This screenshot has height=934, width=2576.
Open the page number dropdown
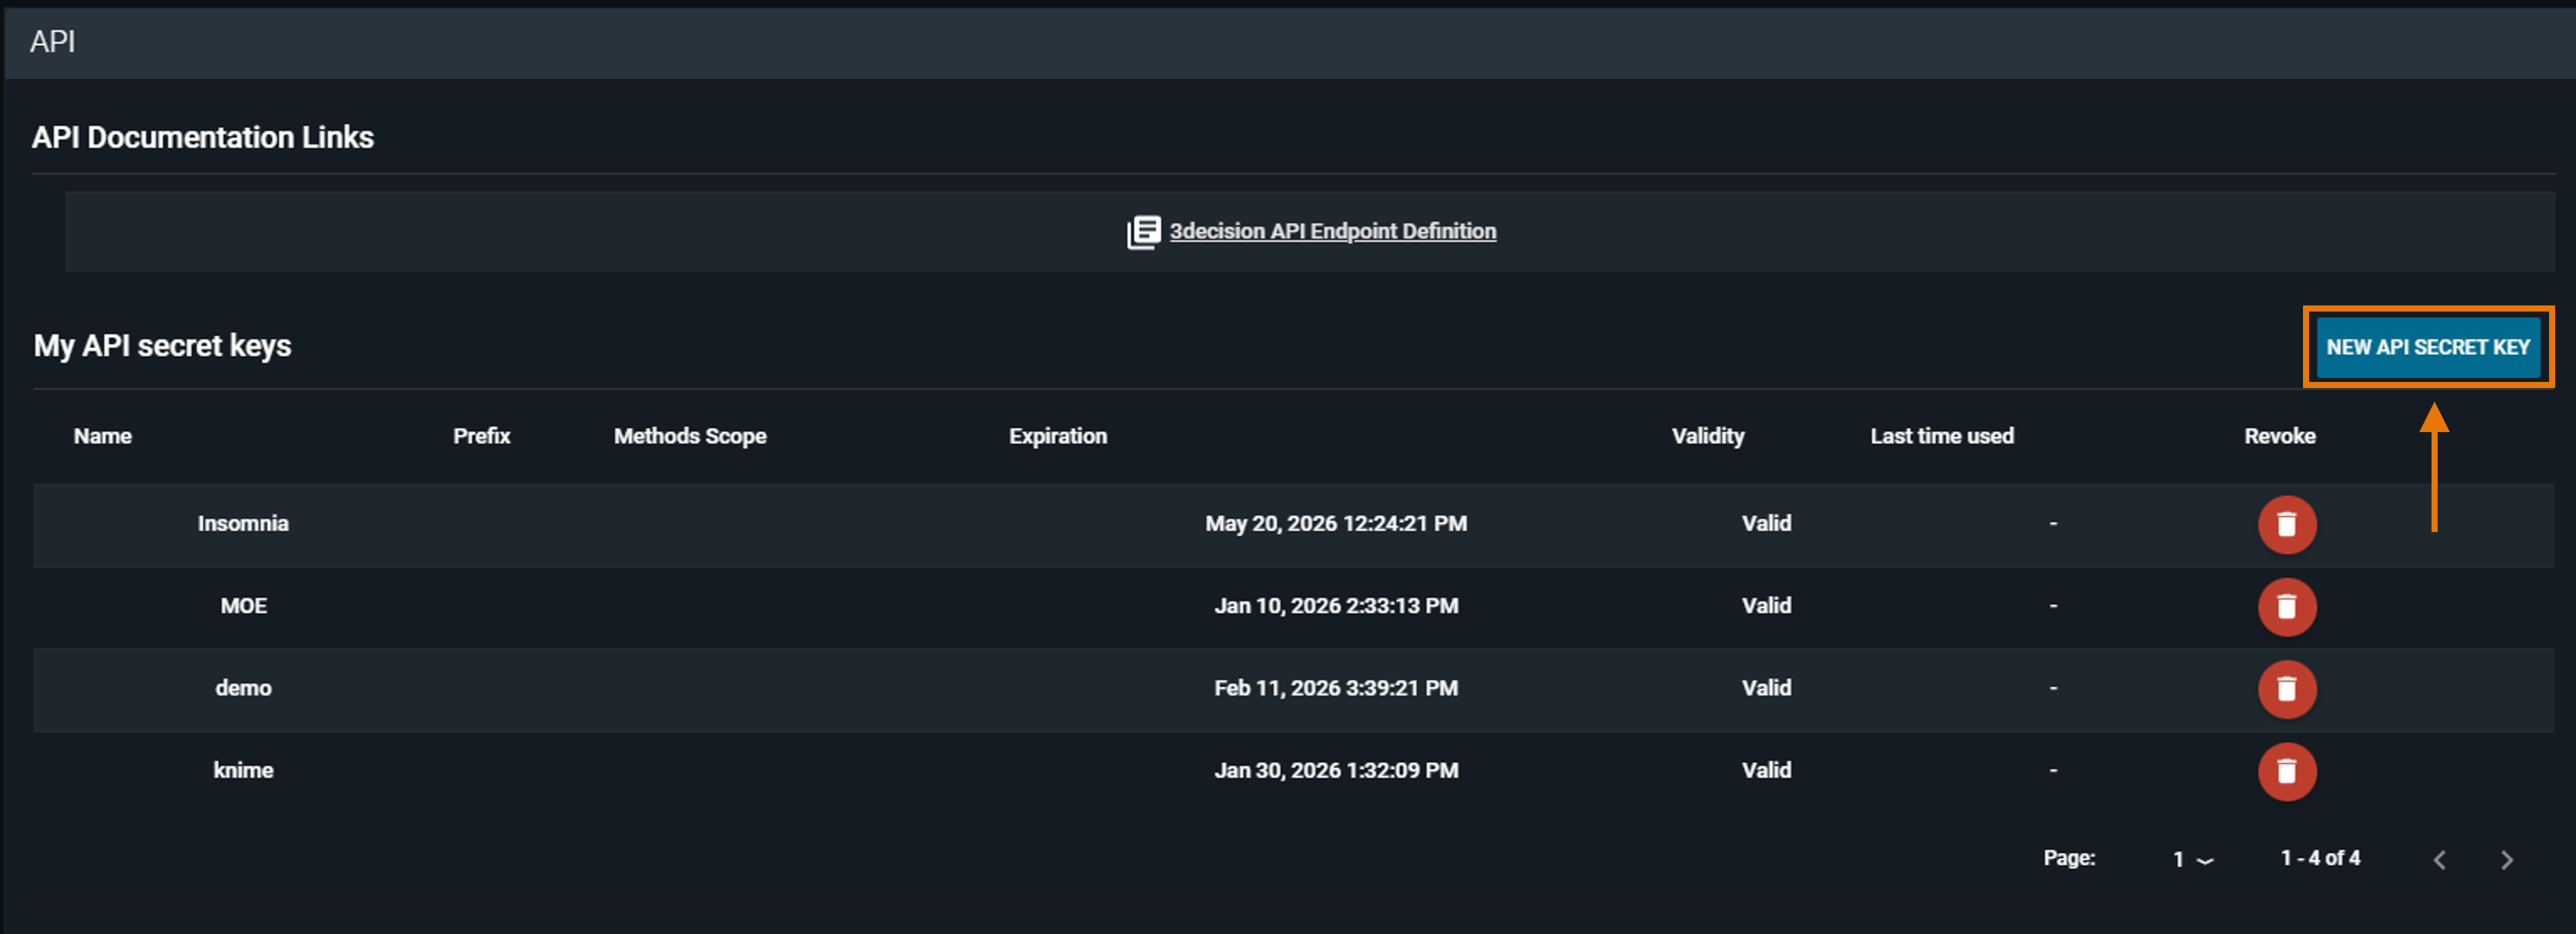click(x=2192, y=859)
